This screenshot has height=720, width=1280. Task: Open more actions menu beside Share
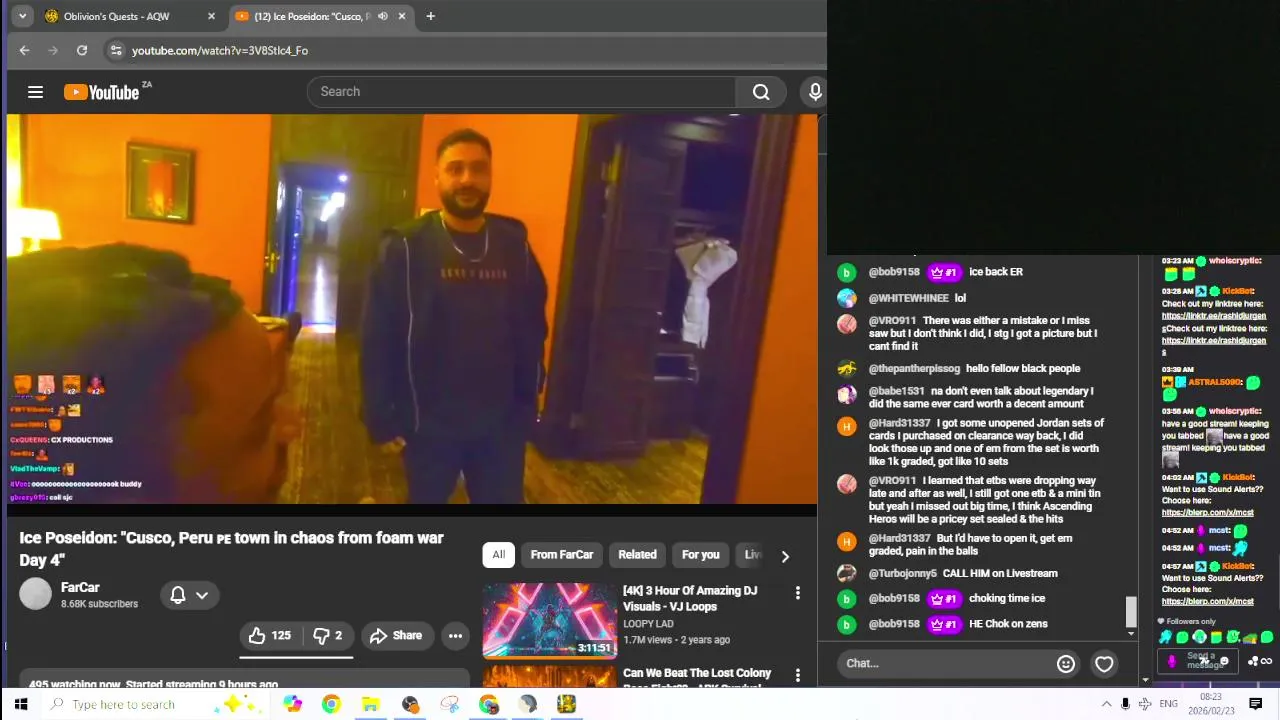pos(455,635)
